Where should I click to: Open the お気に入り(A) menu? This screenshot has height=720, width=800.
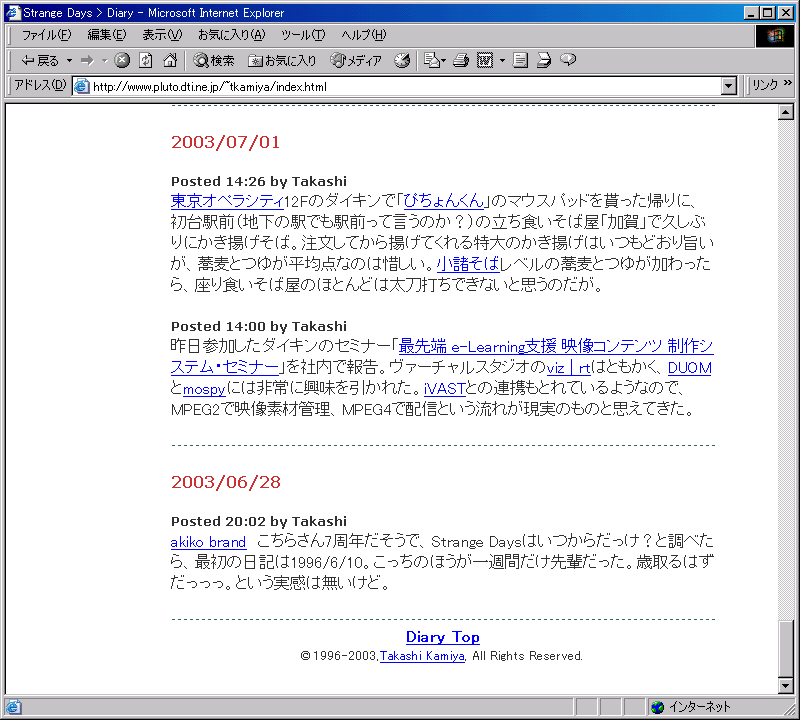click(x=232, y=35)
